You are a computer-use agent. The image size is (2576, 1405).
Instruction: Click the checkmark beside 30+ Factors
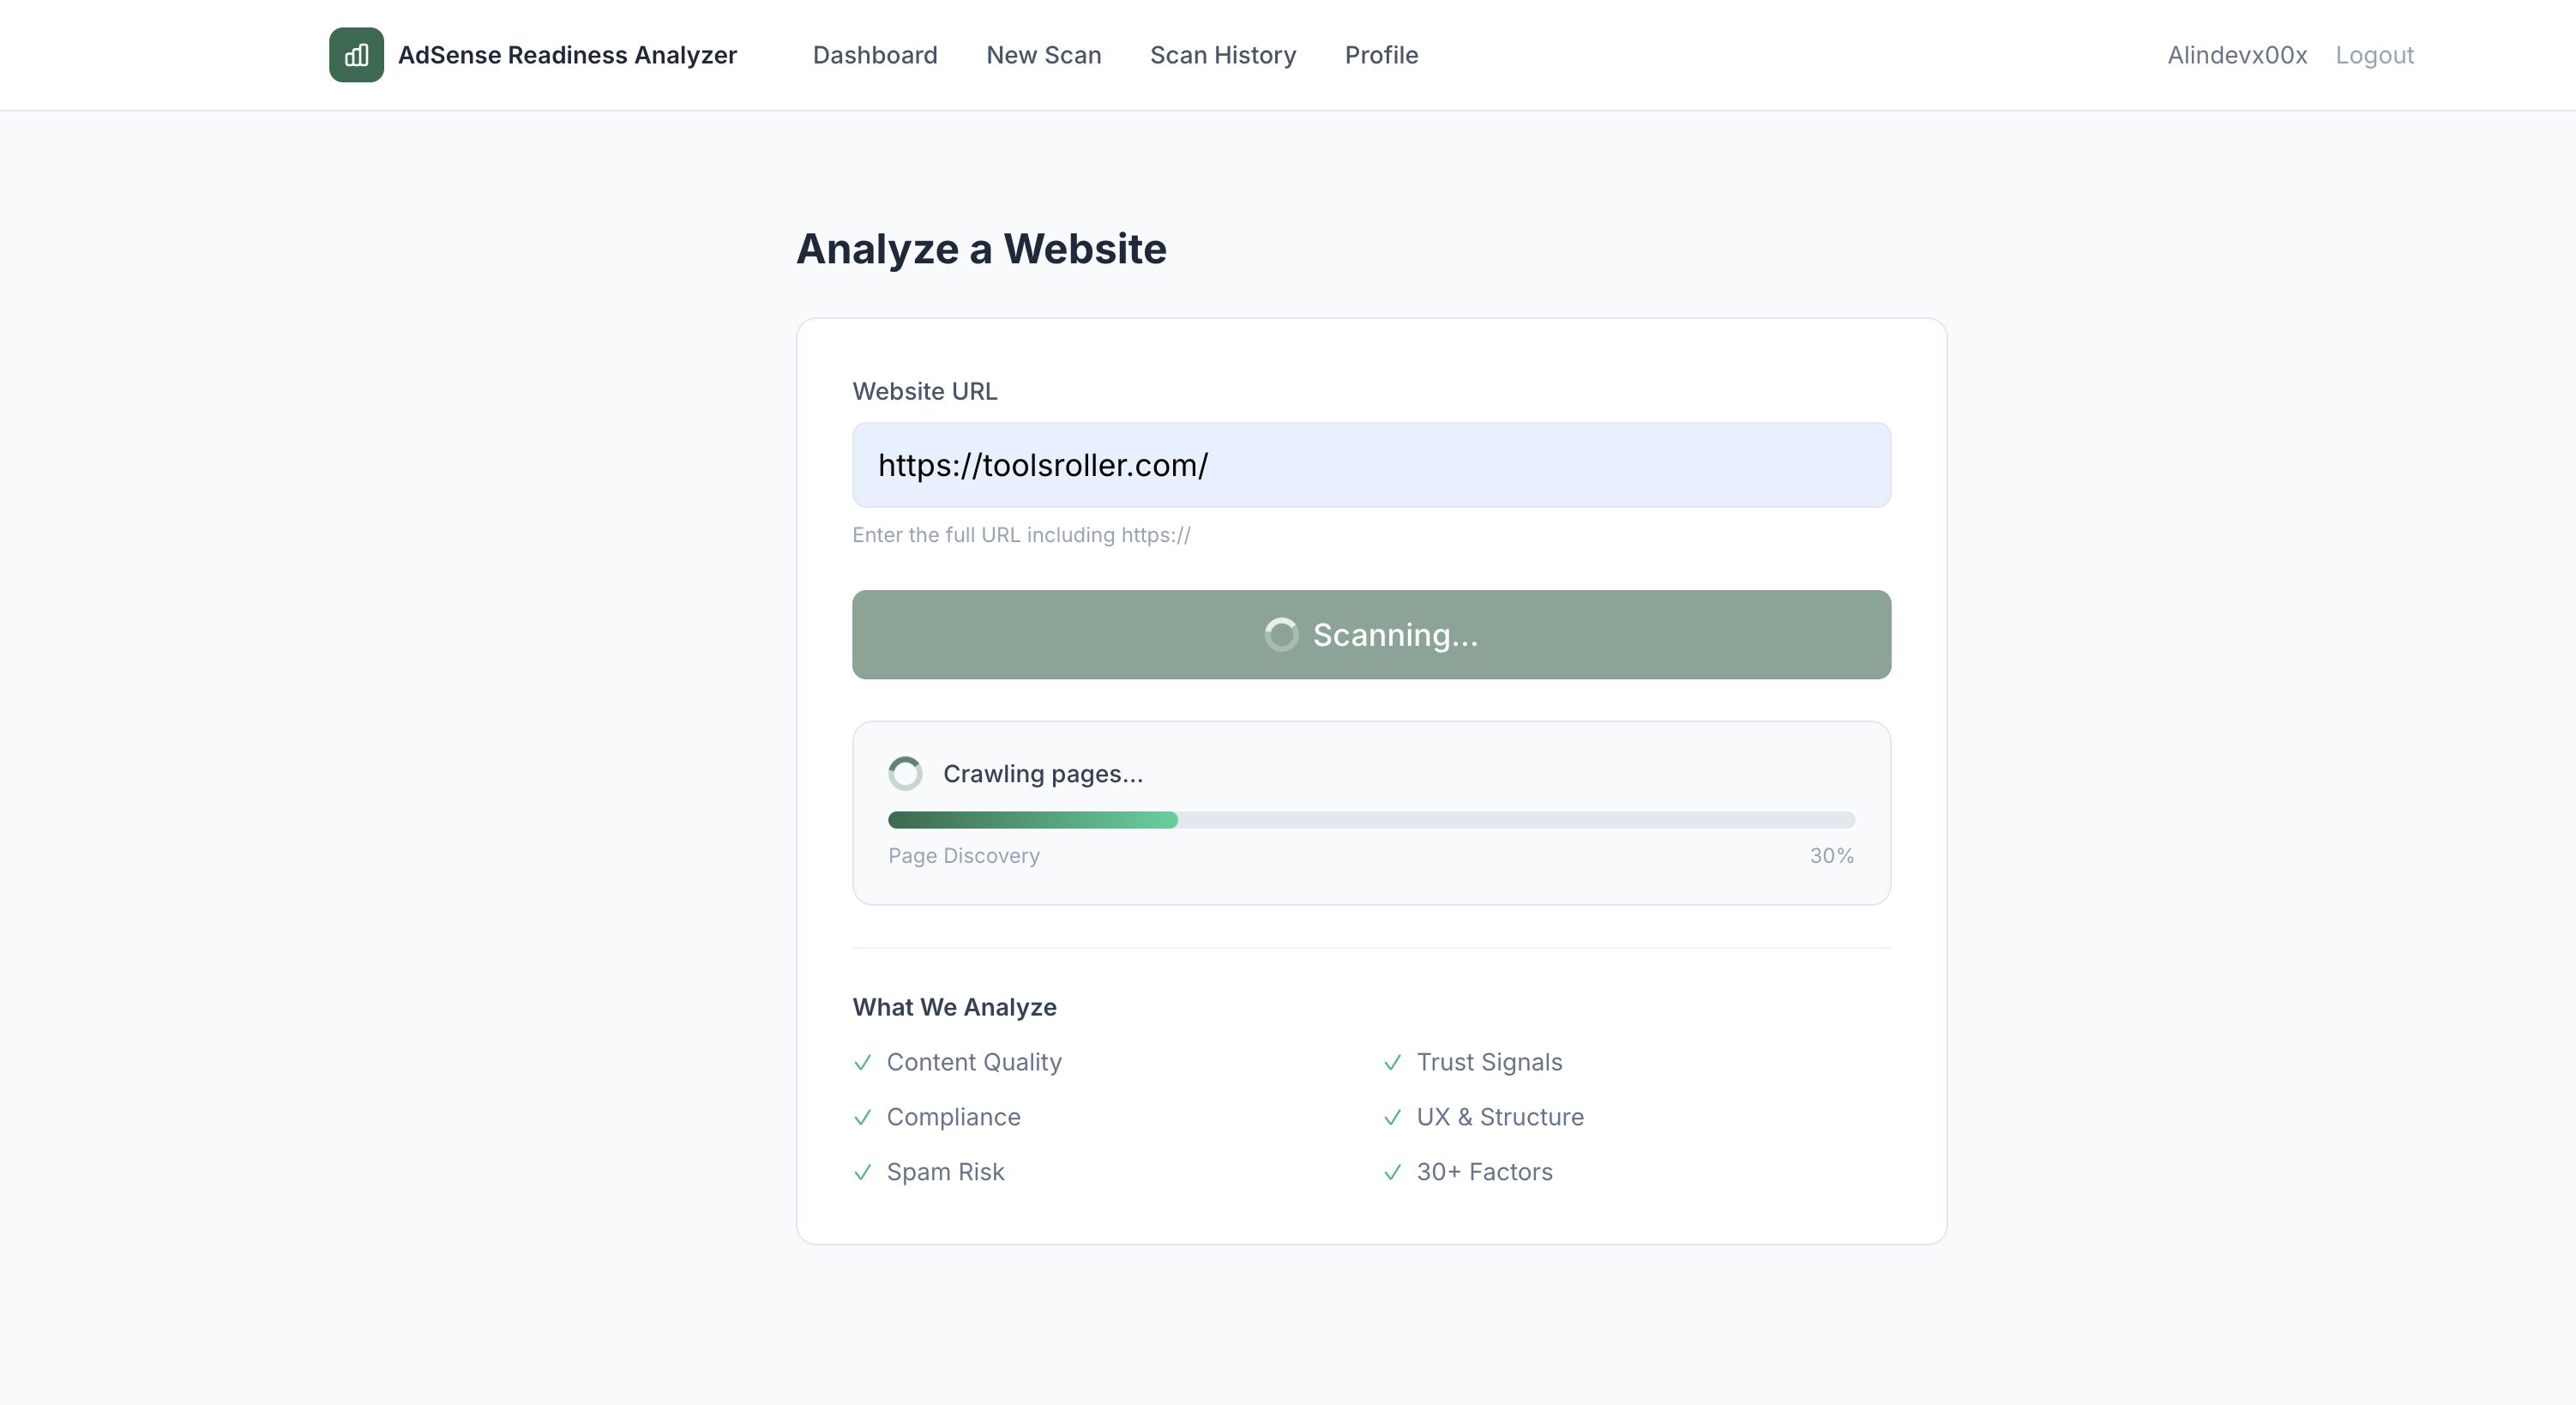[x=1392, y=1173]
